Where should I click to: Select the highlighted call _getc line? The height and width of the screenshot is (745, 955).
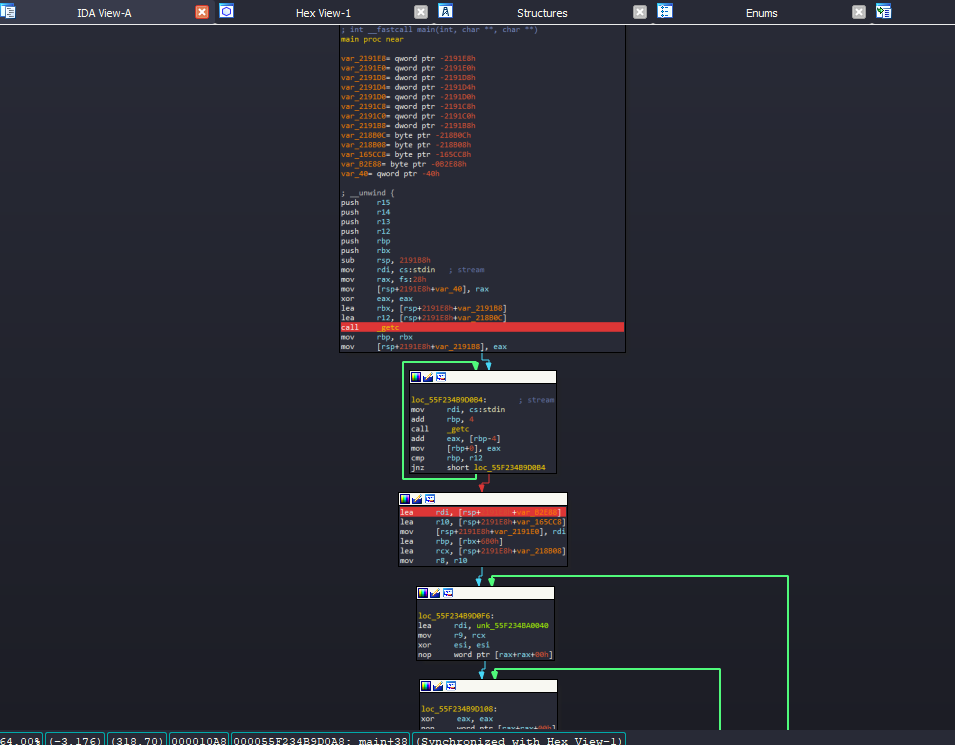482,327
